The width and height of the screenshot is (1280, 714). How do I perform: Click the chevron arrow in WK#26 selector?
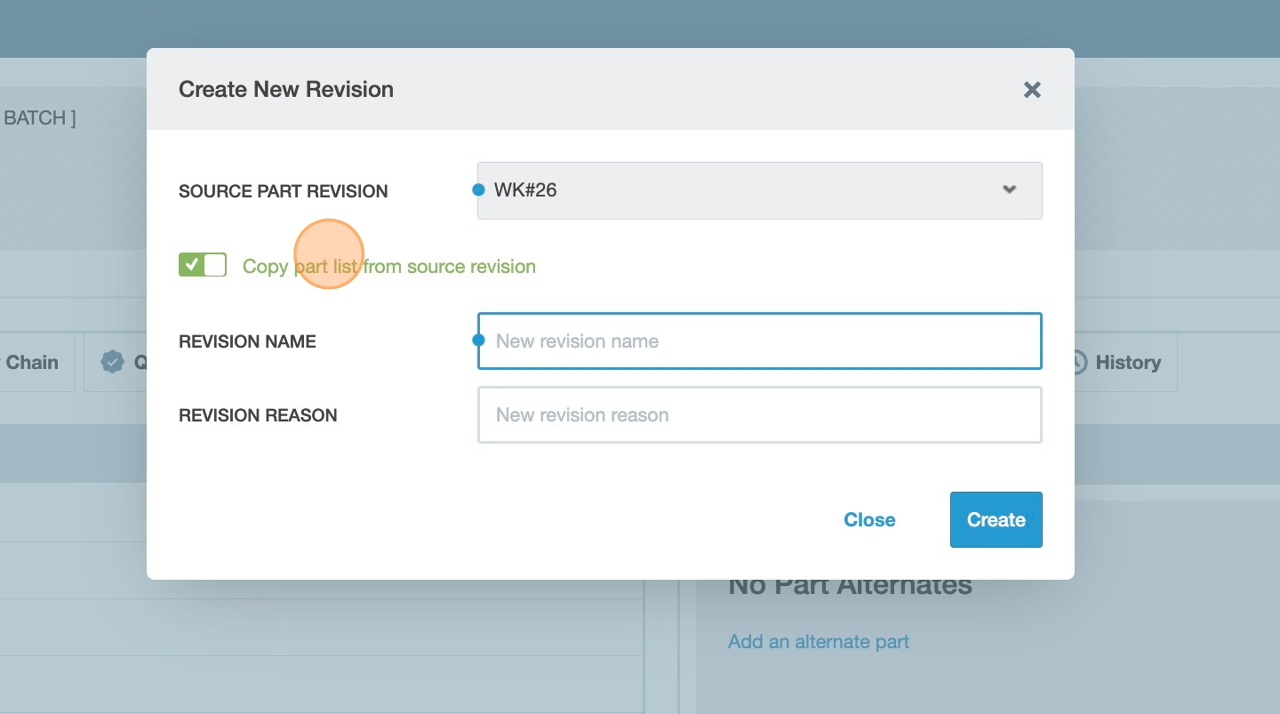(x=1009, y=190)
